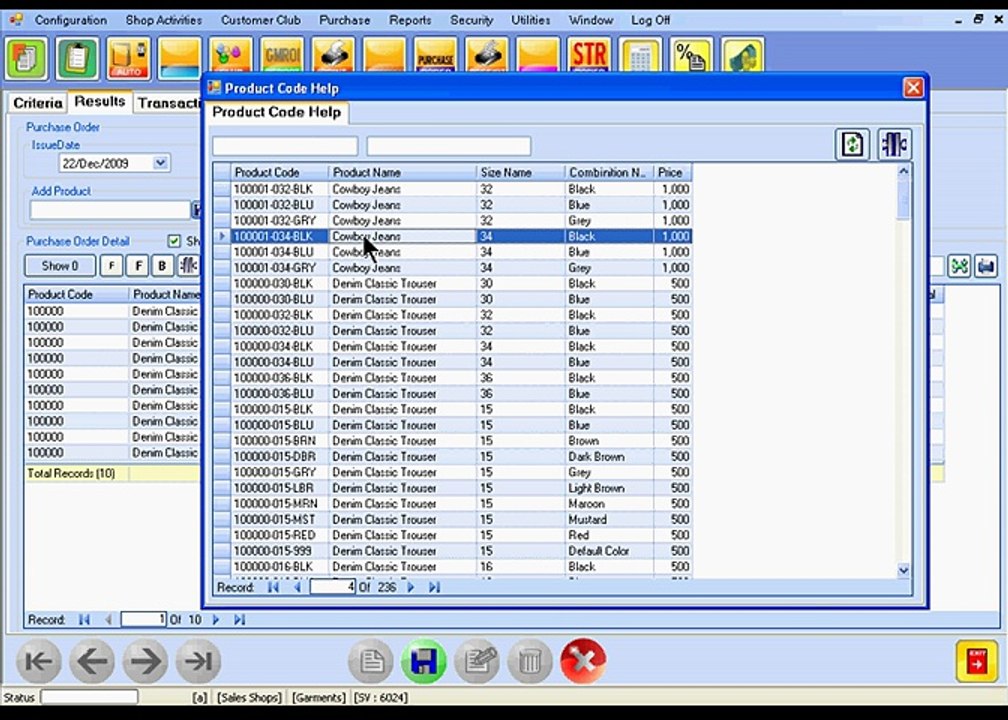Click dialog scrollbar down arrow
1008x720 pixels.
pyautogui.click(x=903, y=570)
